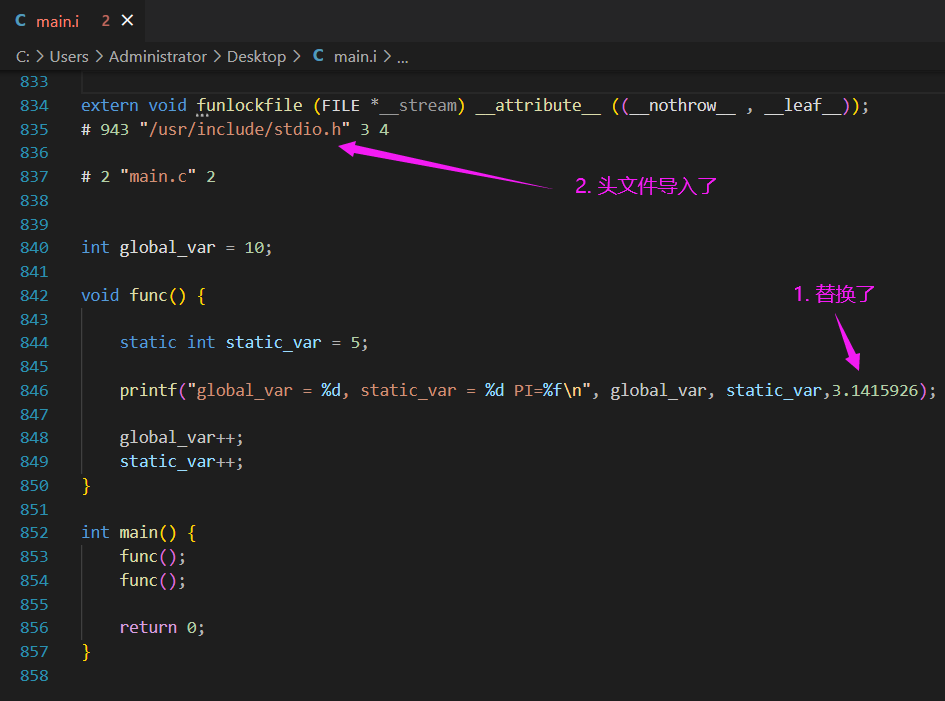945x701 pixels.
Task: Click global_var declaration on line 840
Action: (167, 248)
